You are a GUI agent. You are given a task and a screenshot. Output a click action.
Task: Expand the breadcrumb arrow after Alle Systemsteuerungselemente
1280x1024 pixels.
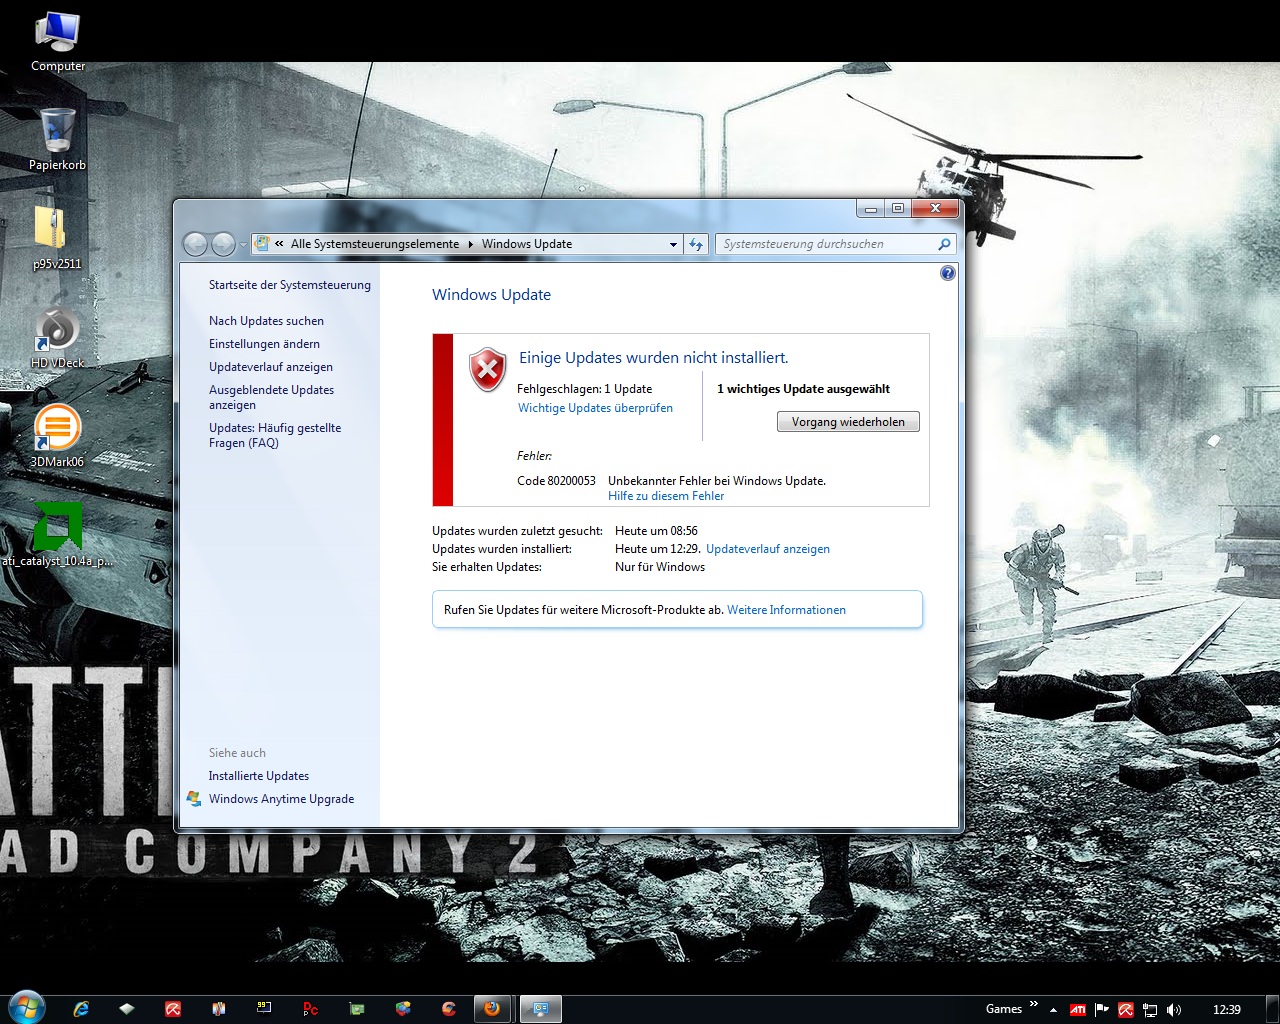[x=471, y=244]
